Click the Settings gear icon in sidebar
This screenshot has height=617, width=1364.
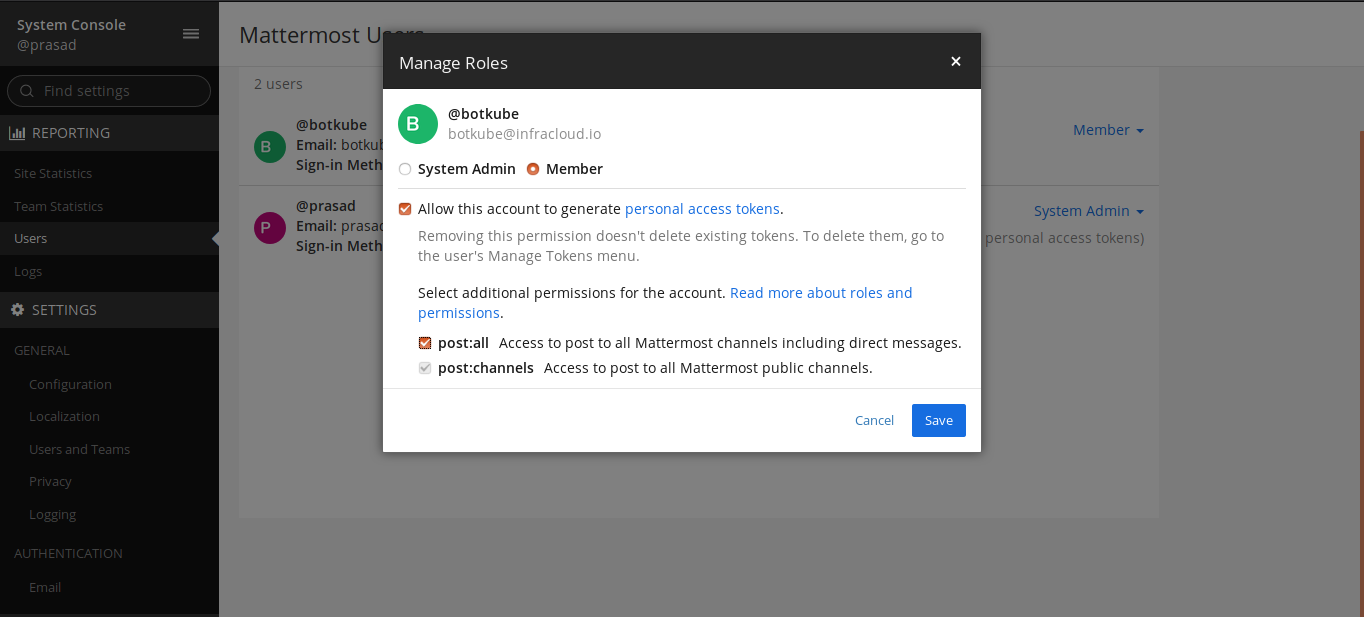coord(17,310)
